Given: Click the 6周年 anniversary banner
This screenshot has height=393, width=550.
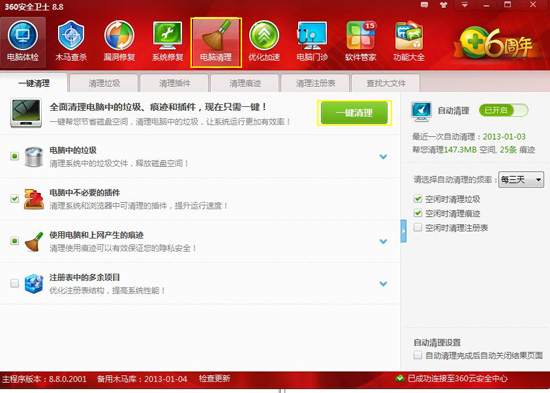Looking at the screenshot, I should click(x=496, y=43).
